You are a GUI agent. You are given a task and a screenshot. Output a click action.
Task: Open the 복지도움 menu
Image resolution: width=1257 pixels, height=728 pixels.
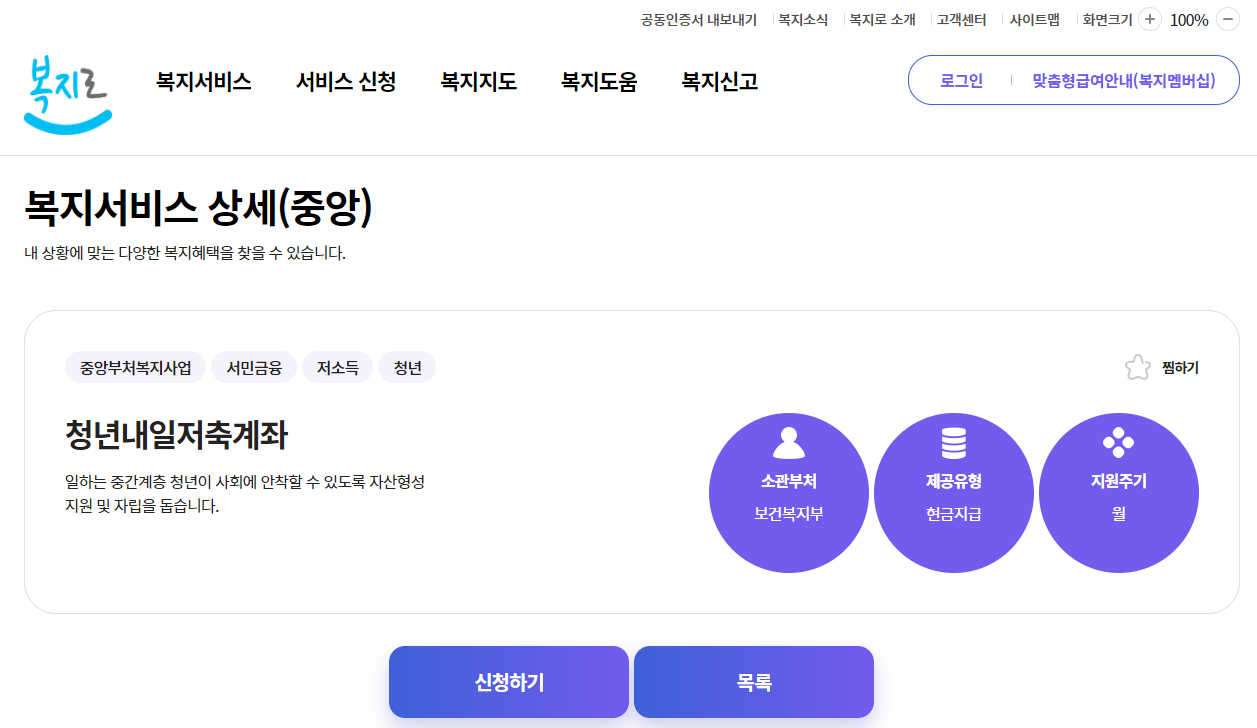point(598,82)
